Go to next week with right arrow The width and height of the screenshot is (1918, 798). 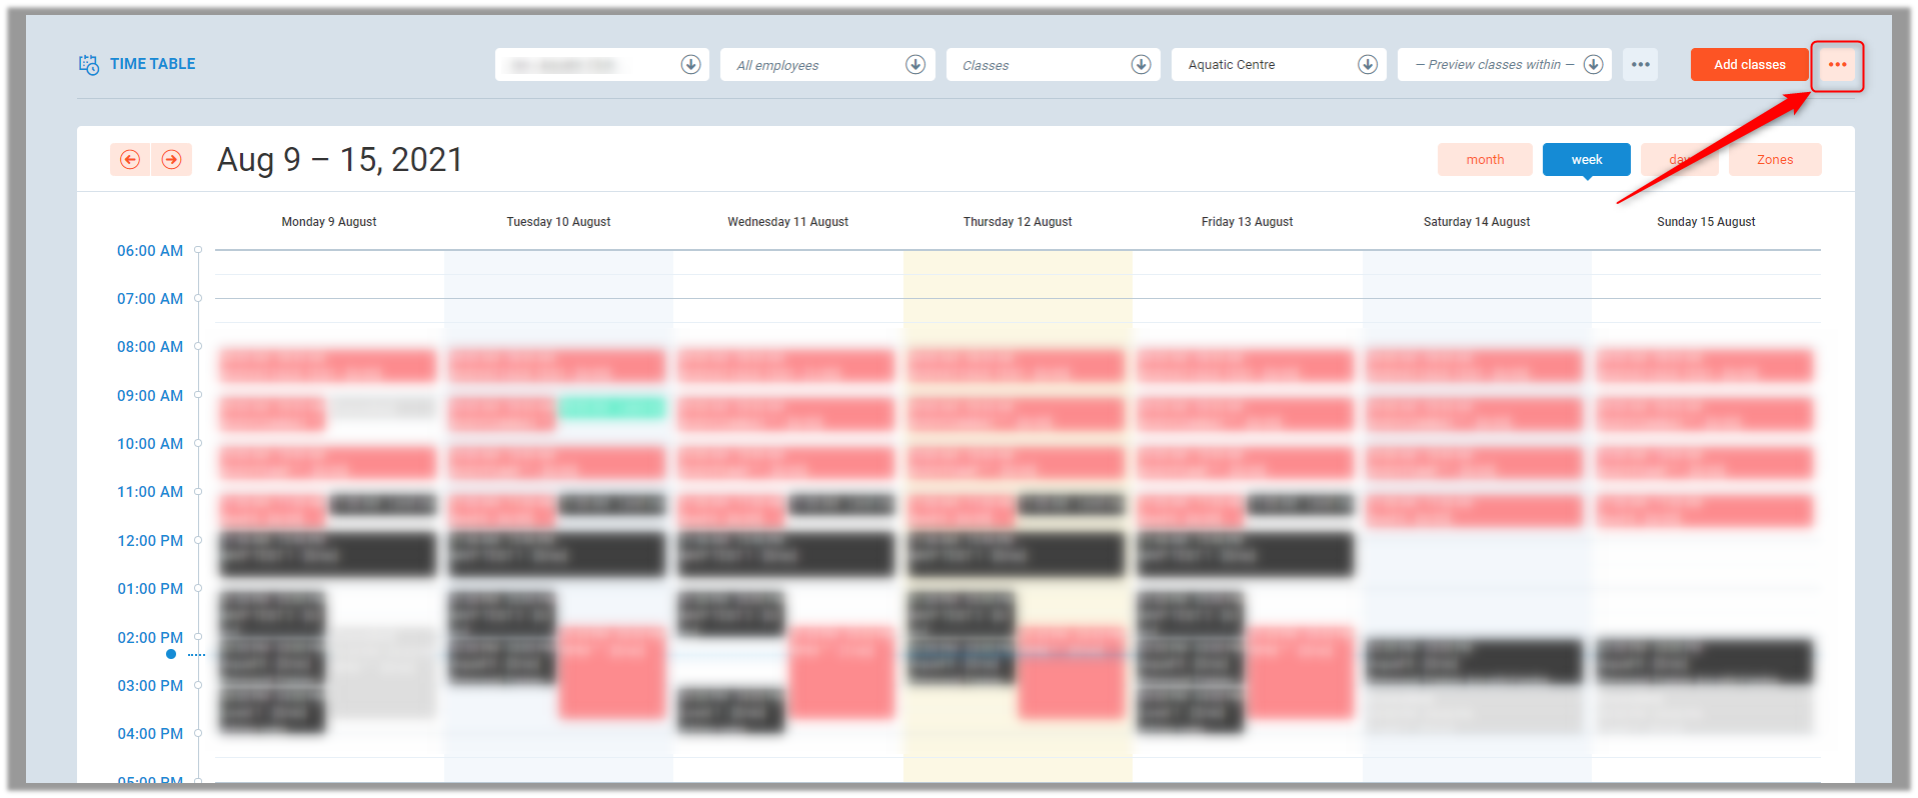(x=172, y=160)
